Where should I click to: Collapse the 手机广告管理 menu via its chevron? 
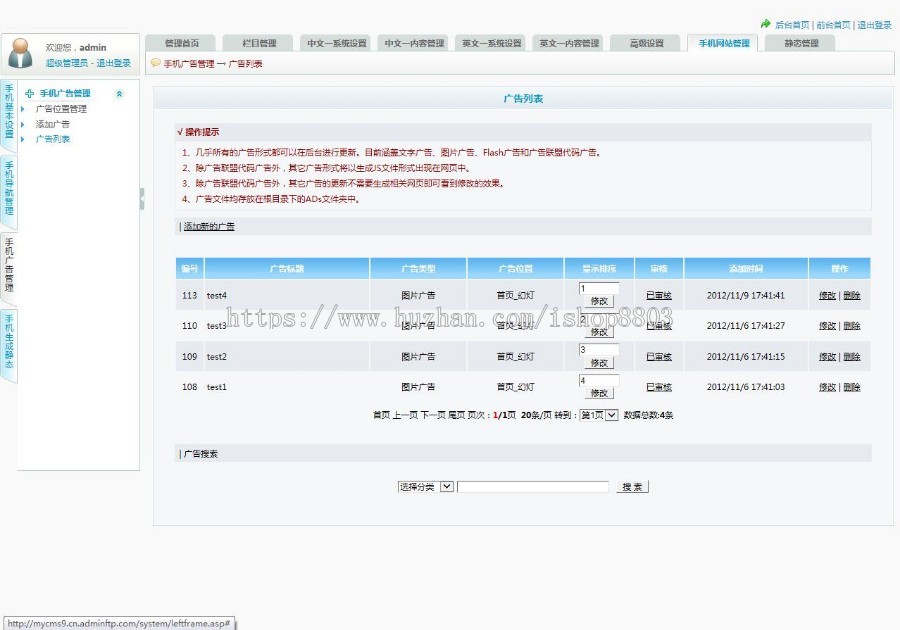click(x=119, y=93)
